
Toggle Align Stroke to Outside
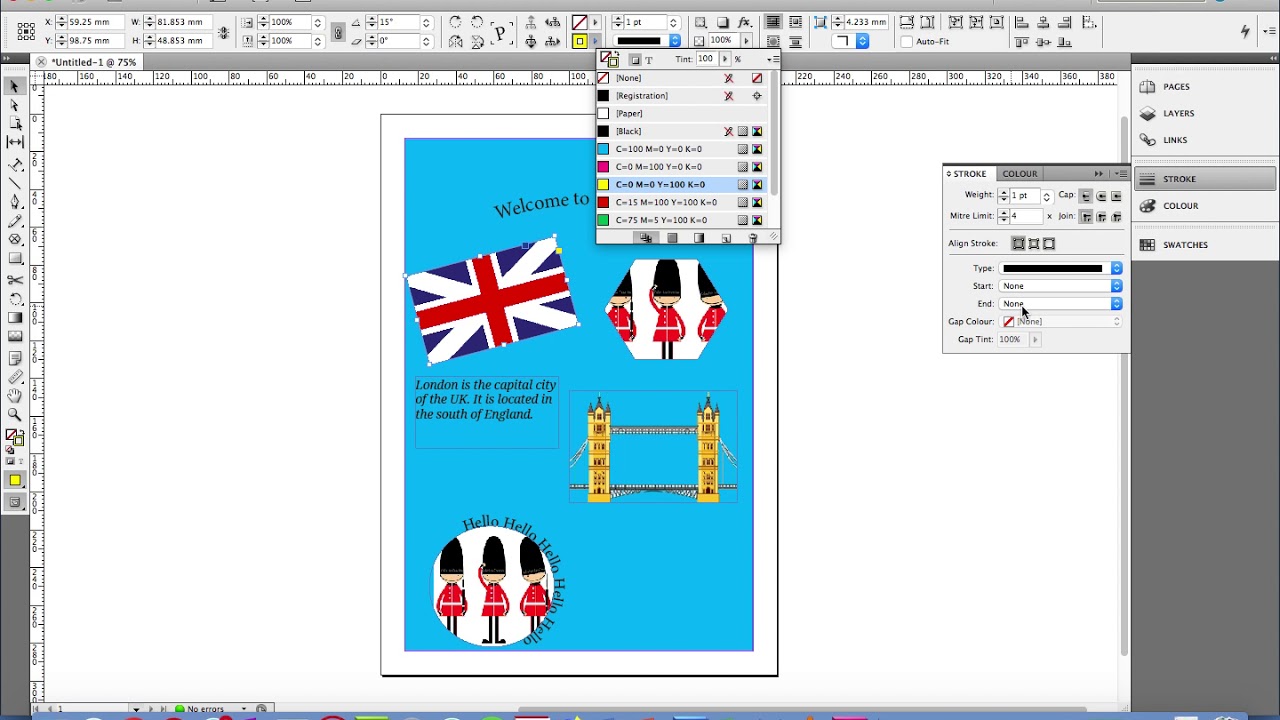(1049, 244)
